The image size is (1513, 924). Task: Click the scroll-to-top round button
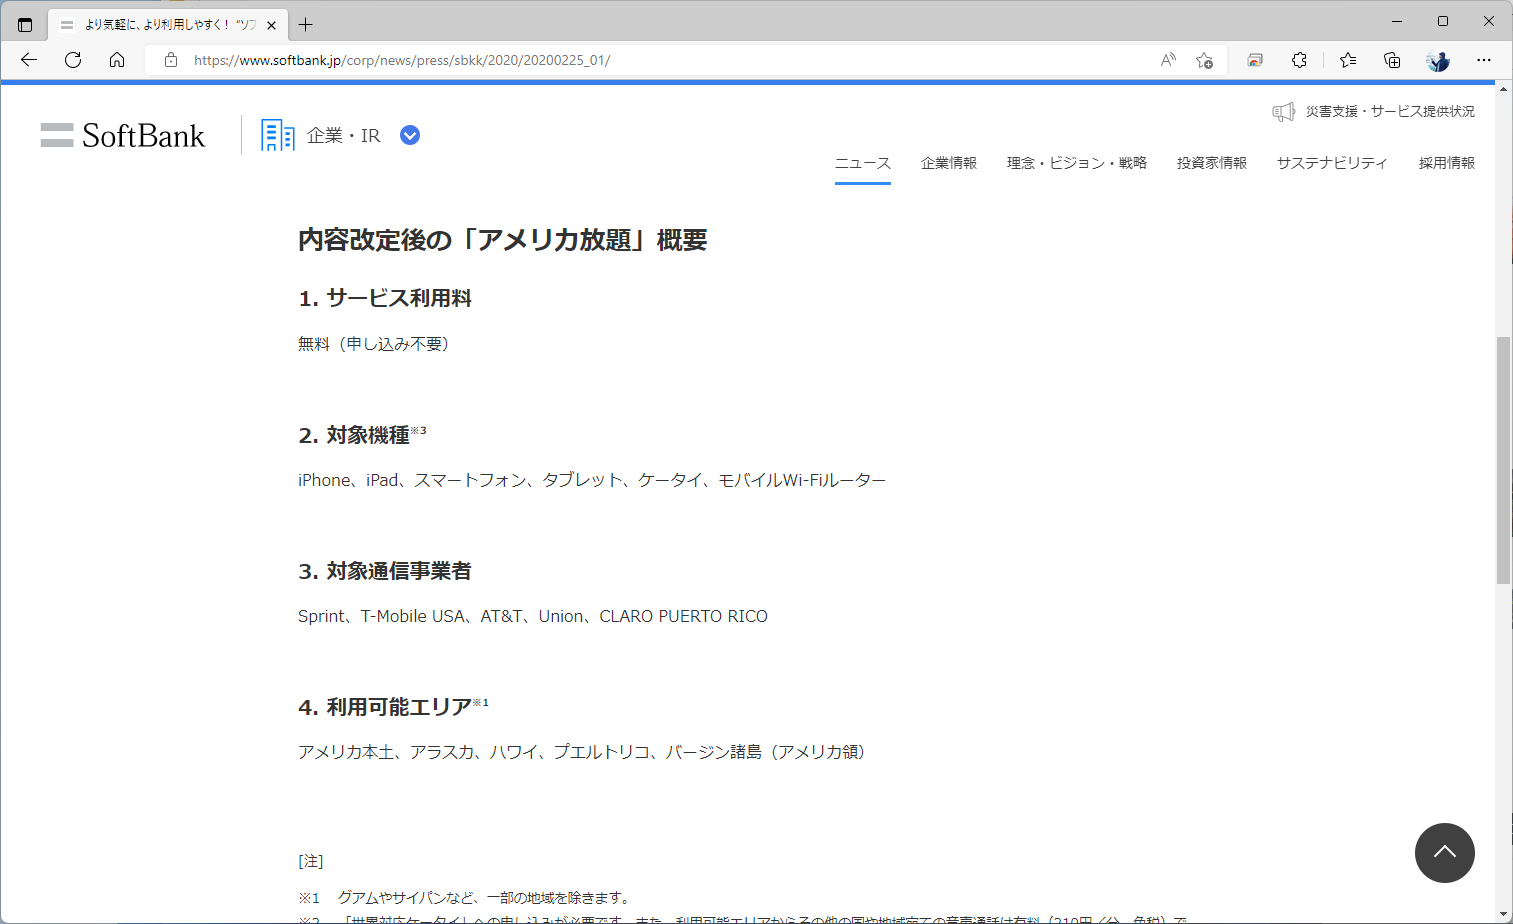pos(1445,853)
